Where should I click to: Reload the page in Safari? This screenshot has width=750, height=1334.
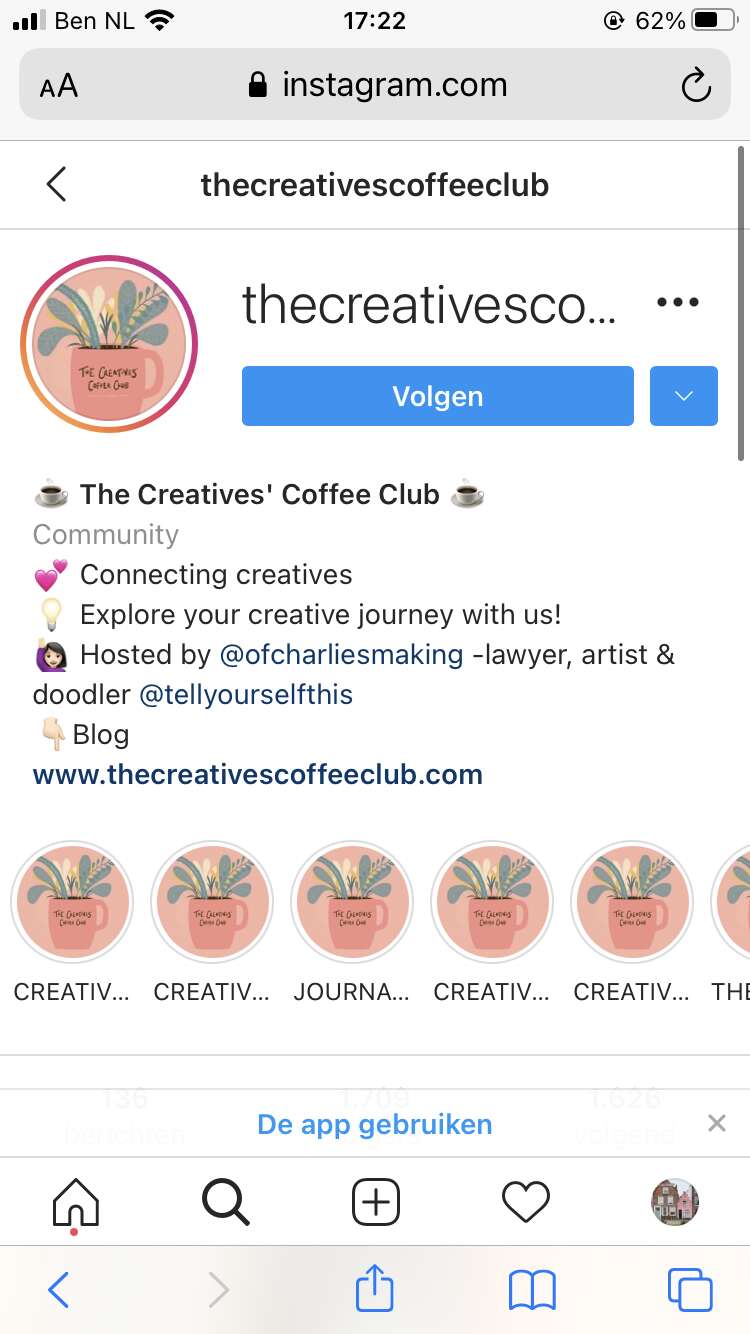point(696,86)
